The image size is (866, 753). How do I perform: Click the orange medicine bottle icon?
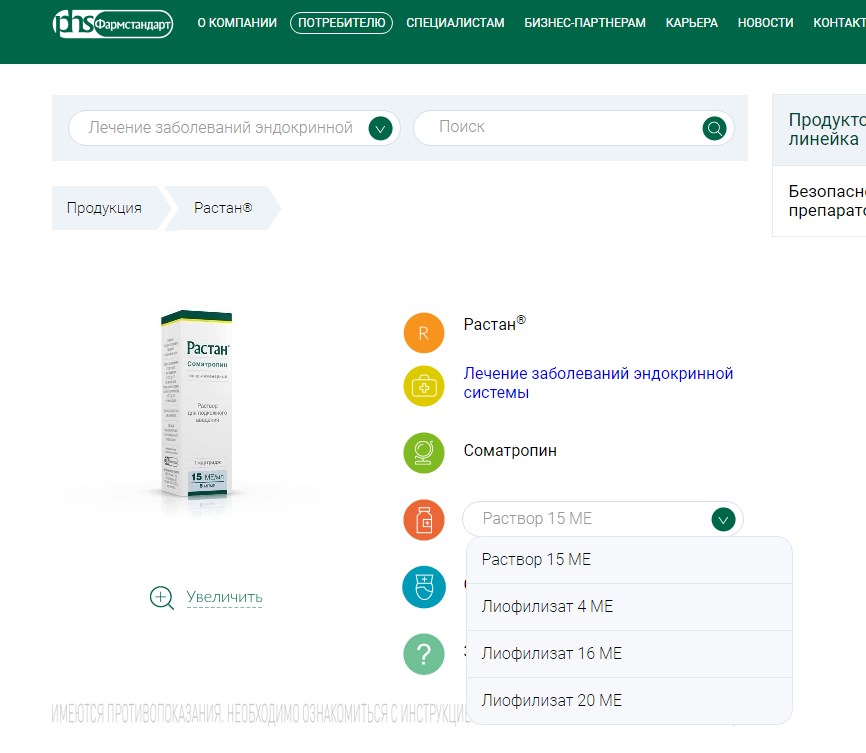click(x=424, y=519)
